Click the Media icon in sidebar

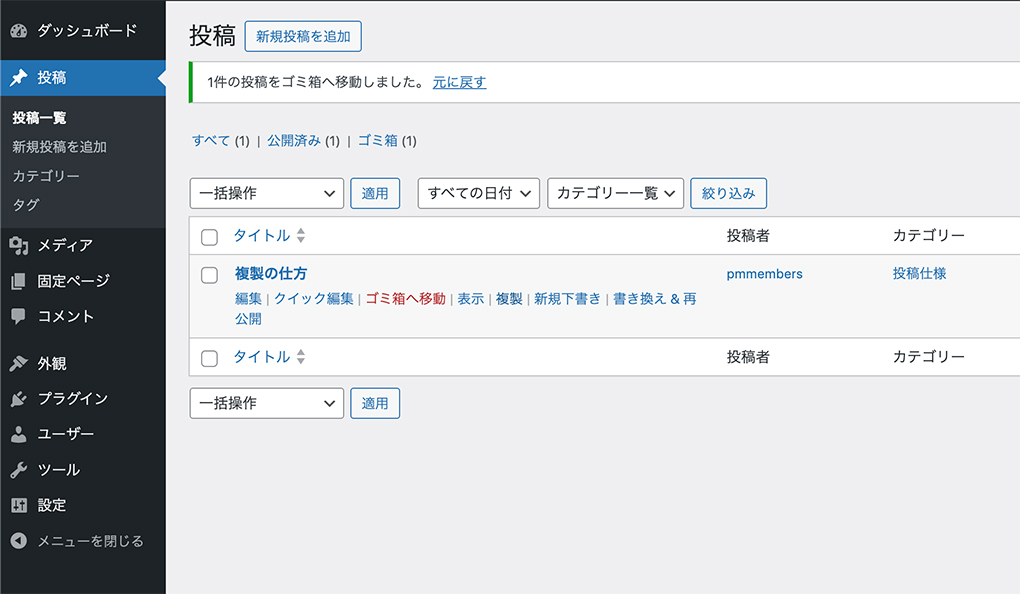[x=18, y=245]
